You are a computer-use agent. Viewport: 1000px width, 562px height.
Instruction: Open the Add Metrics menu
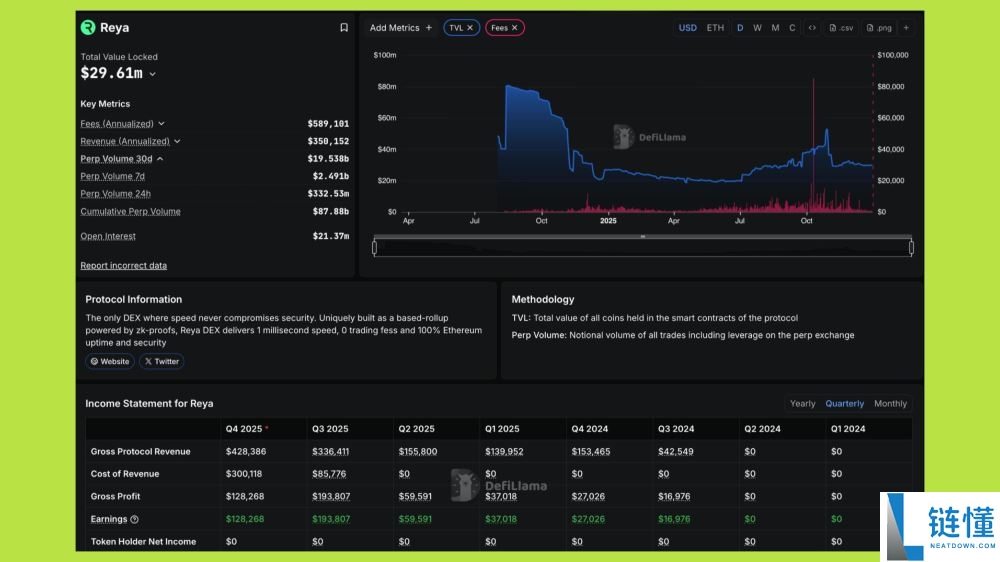(401, 27)
